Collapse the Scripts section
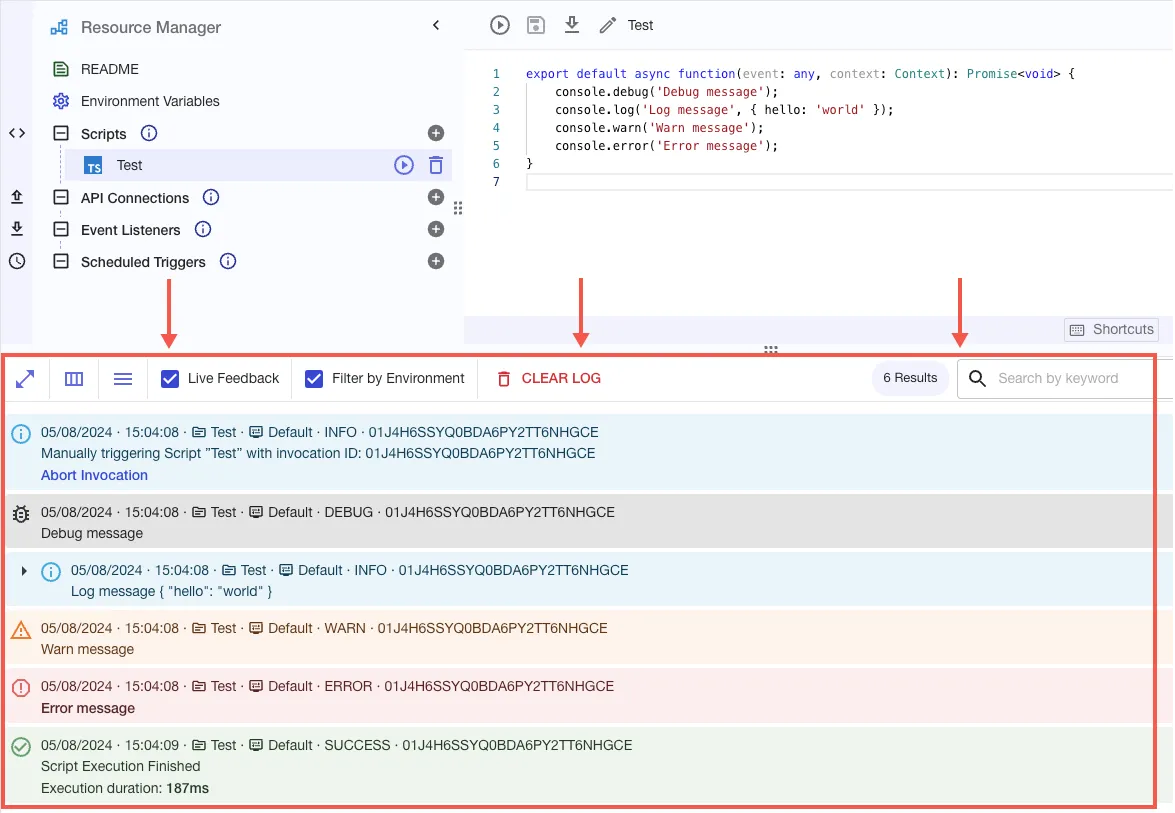This screenshot has width=1175, height=813. point(61,133)
